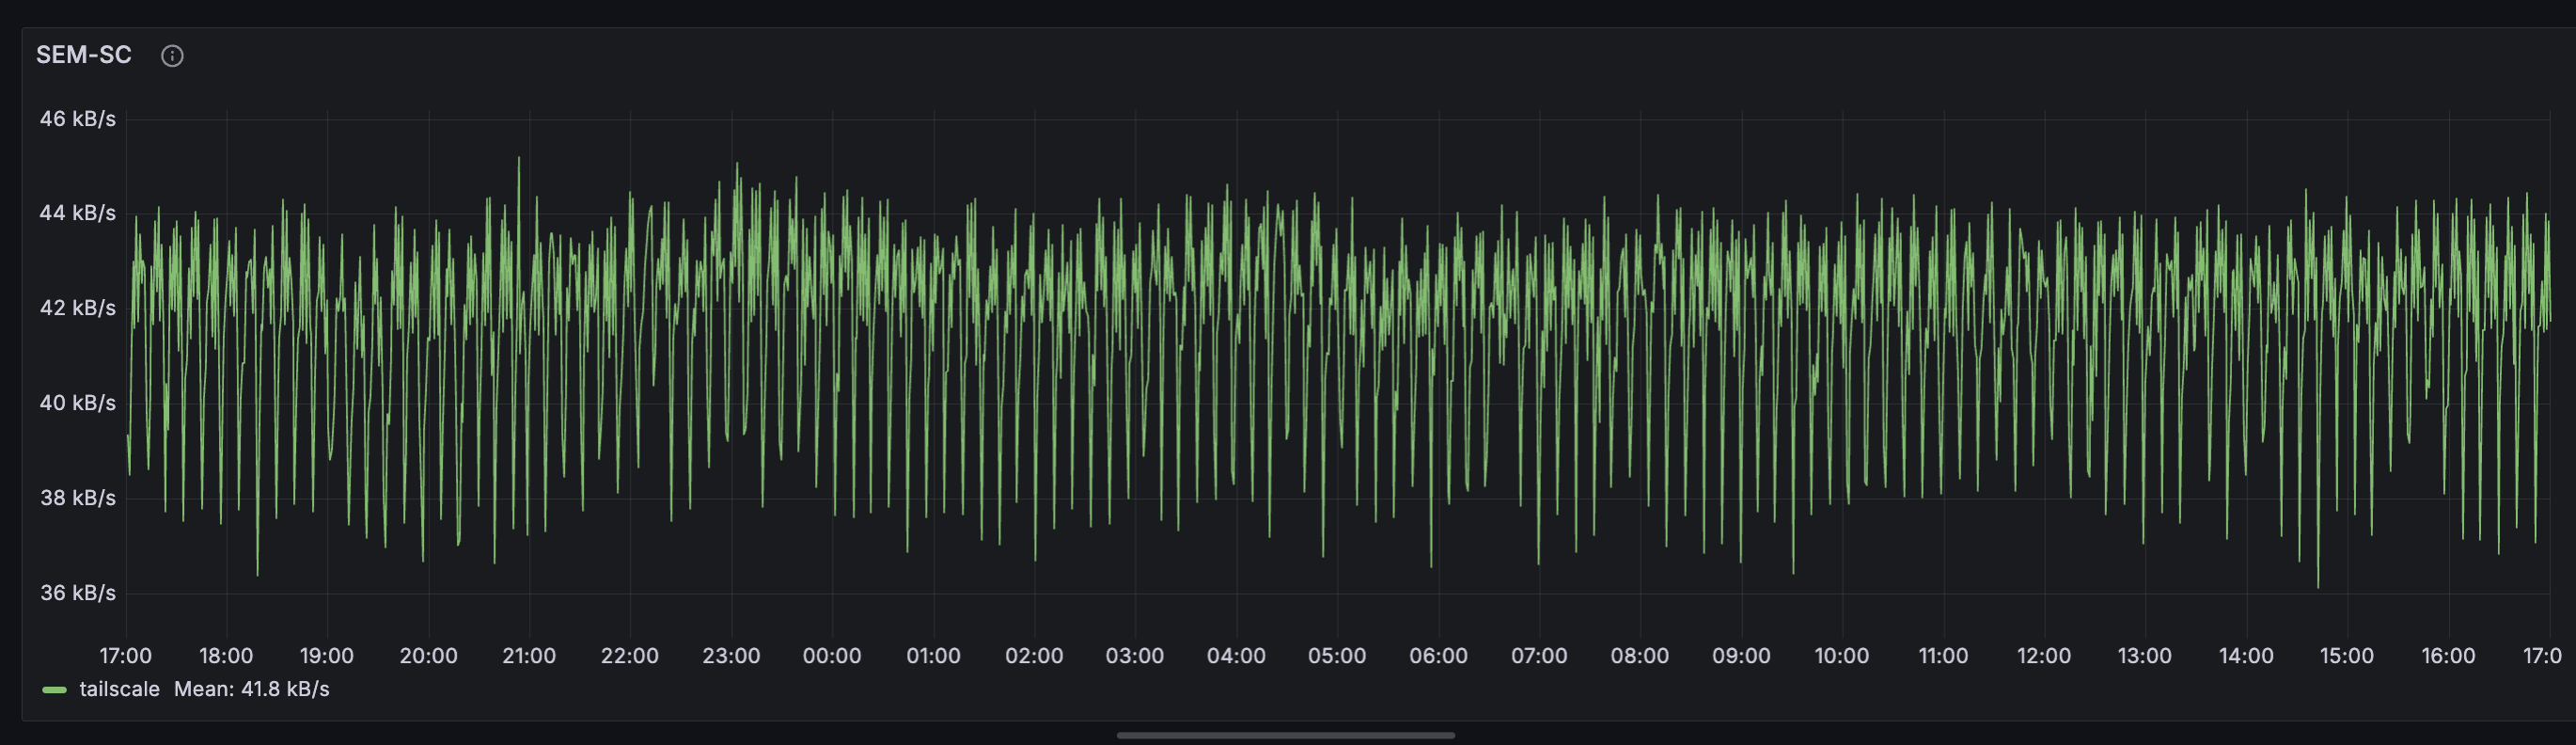Click the 15:00 time axis label
This screenshot has width=2576, height=745.
[2347, 656]
